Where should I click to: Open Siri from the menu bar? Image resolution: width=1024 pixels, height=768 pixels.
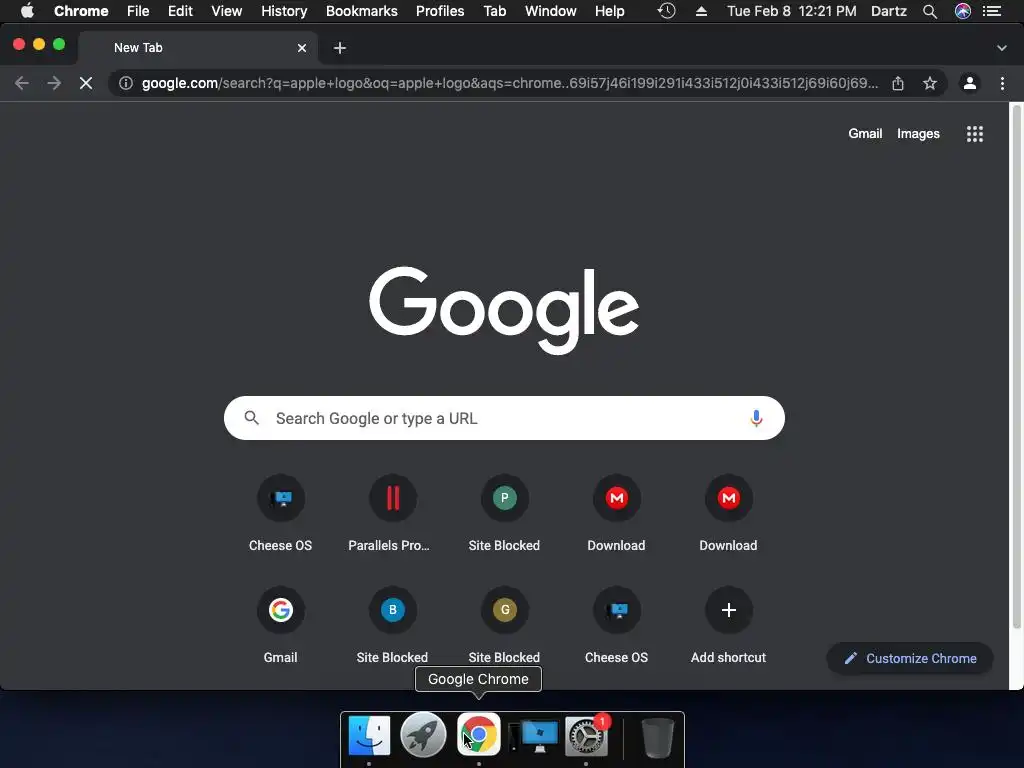click(963, 11)
